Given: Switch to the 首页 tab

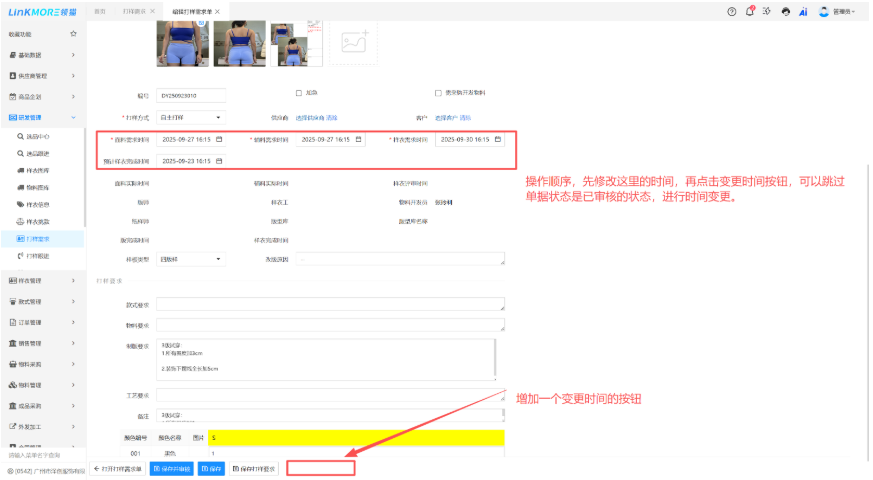Looking at the screenshot, I should (x=99, y=11).
